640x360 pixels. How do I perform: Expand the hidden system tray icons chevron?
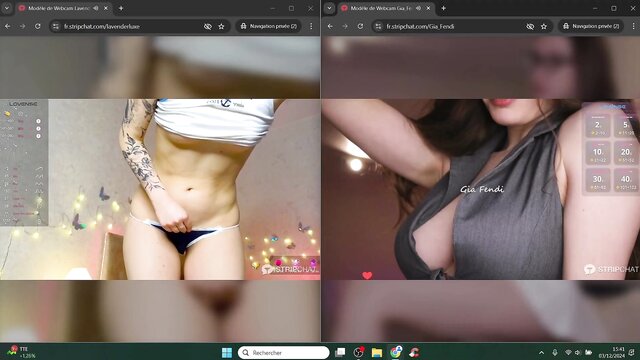541,352
